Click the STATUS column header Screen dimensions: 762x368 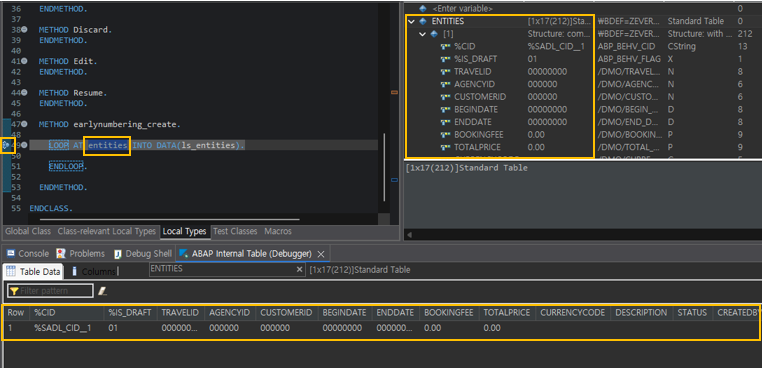click(x=692, y=313)
